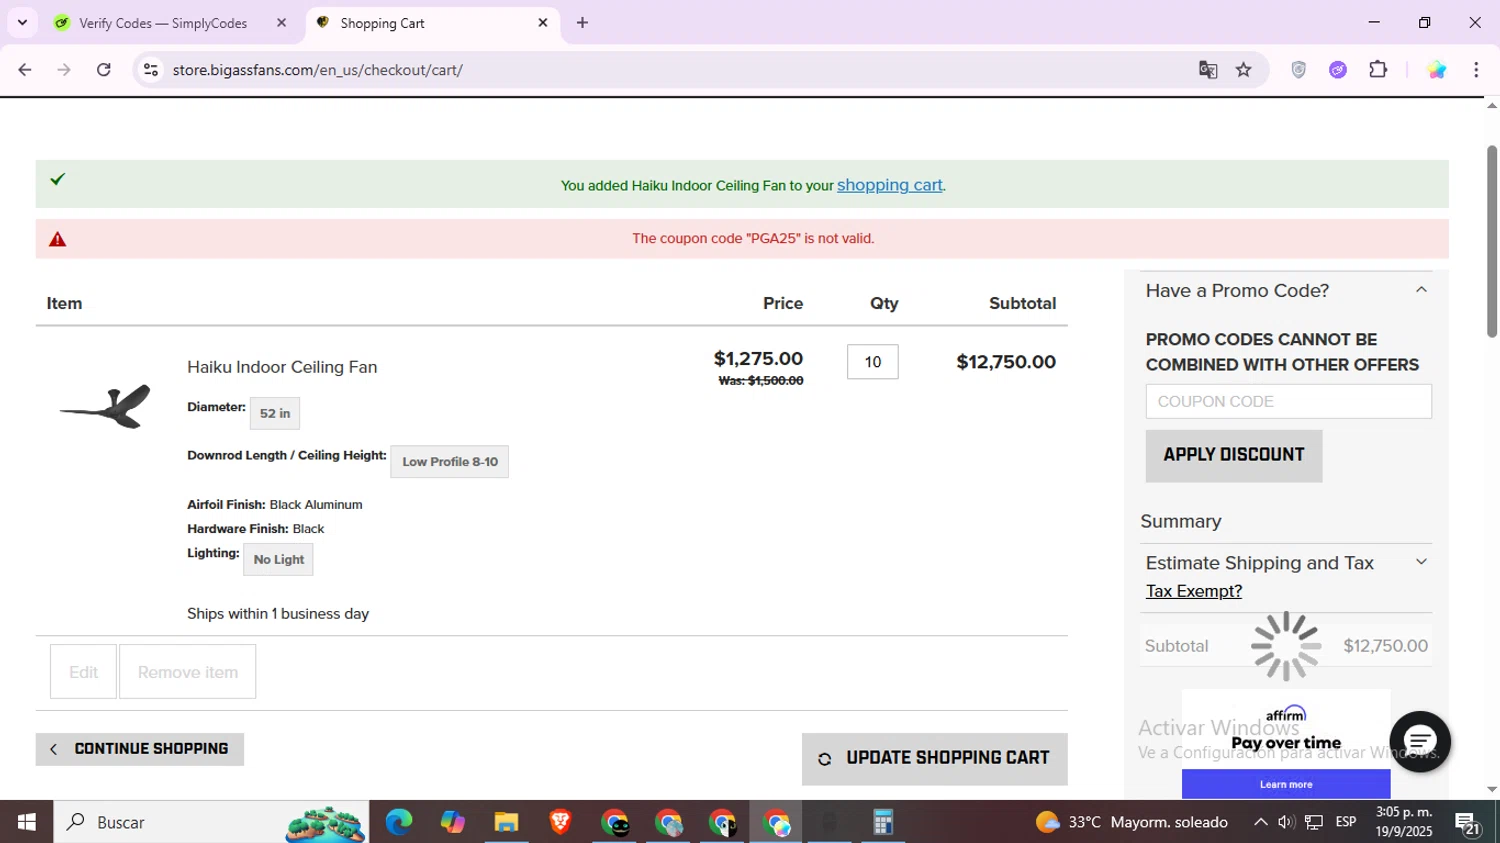1500x843 pixels.
Task: Click the APPLY DISCOUNT button
Action: (1234, 456)
